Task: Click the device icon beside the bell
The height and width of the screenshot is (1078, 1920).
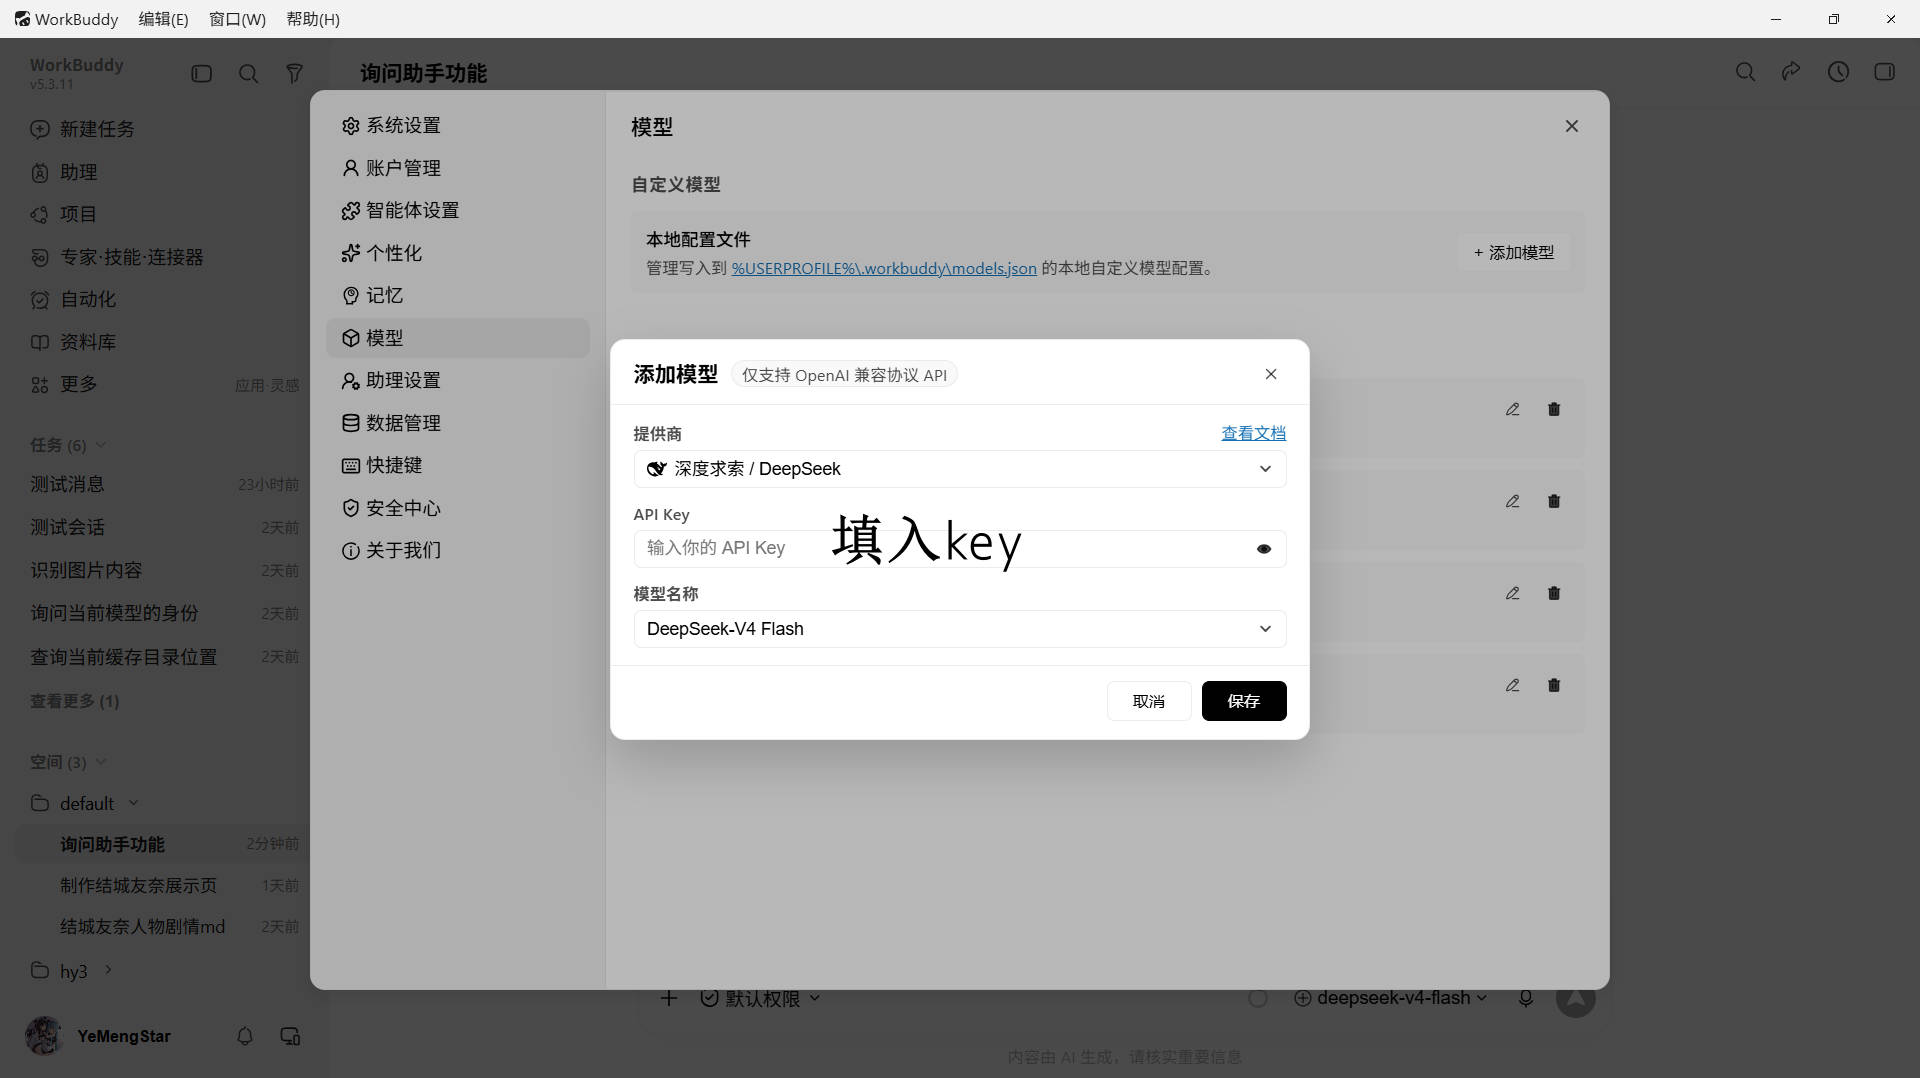Action: [291, 1036]
